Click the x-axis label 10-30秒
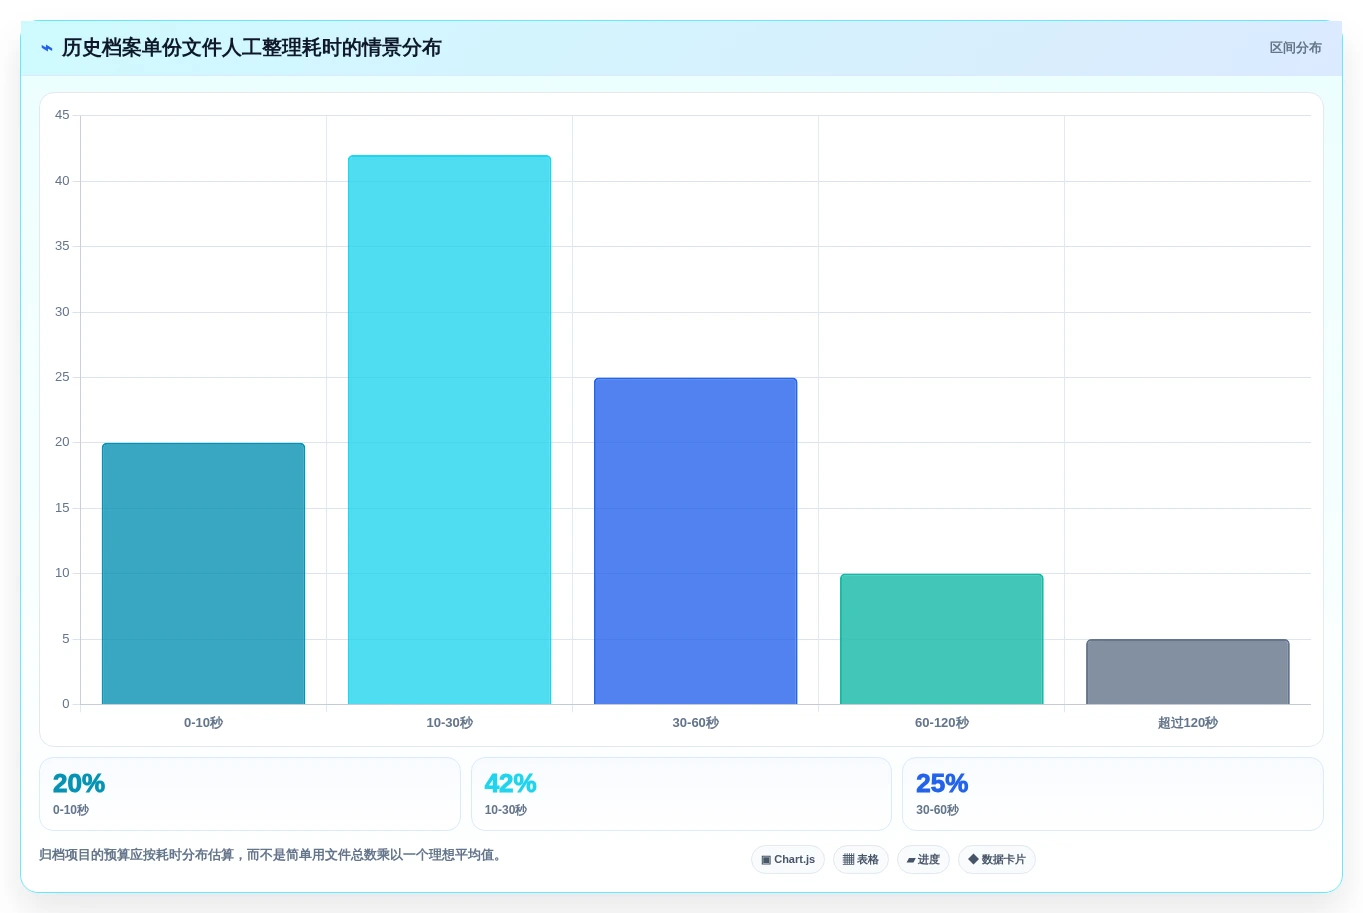This screenshot has width=1363, height=913. click(449, 723)
